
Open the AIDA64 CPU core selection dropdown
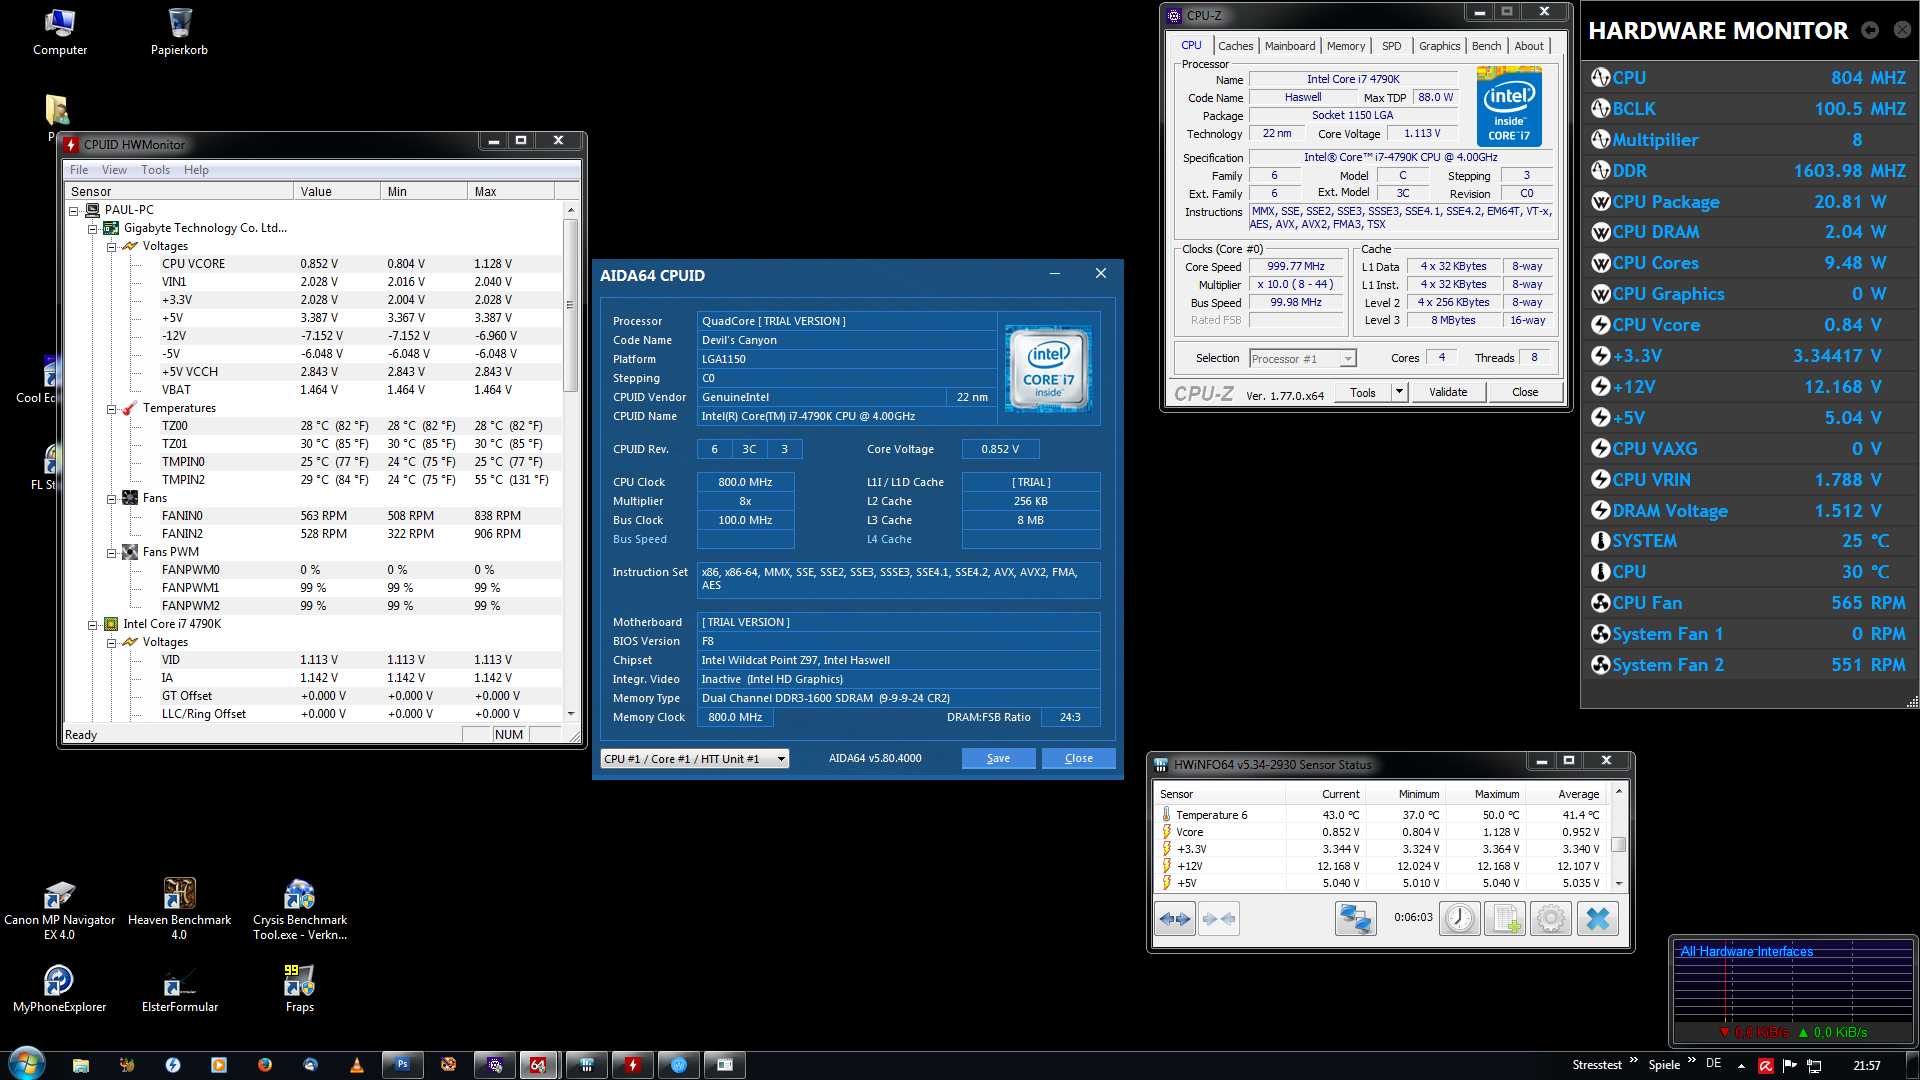pyautogui.click(x=694, y=759)
